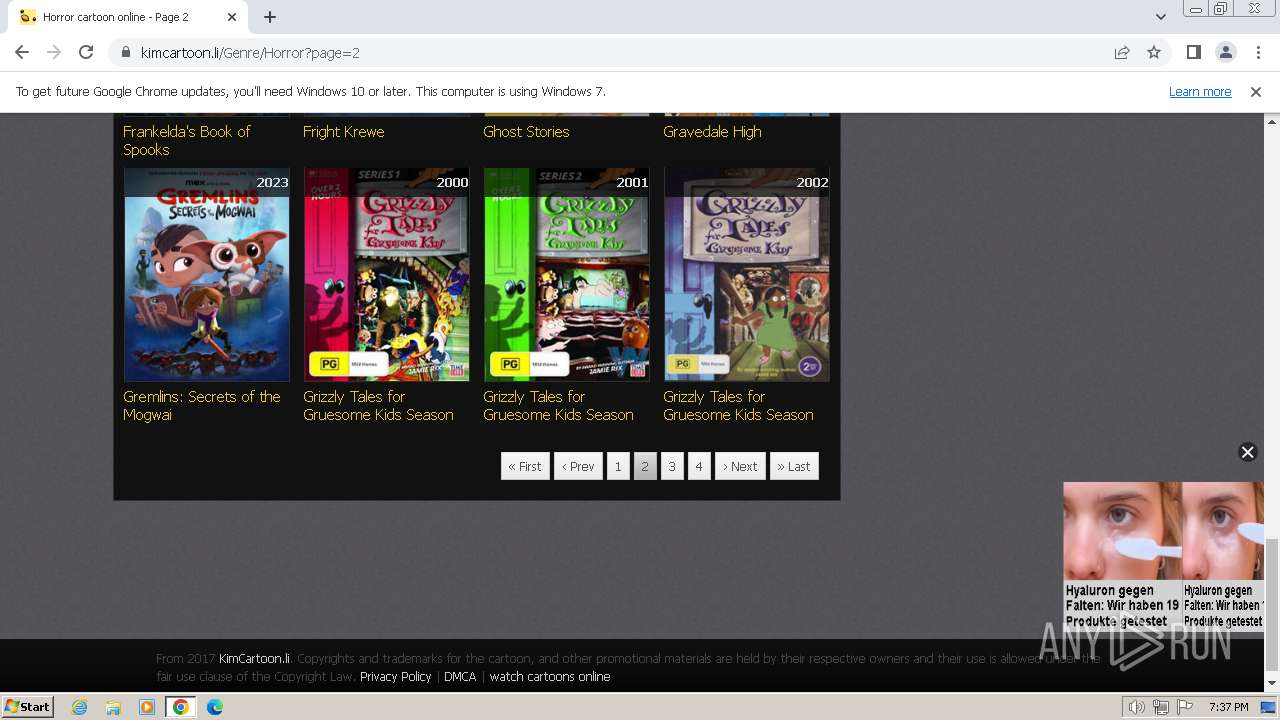
Task: Launch Internet Explorer from taskbar
Action: (x=79, y=707)
